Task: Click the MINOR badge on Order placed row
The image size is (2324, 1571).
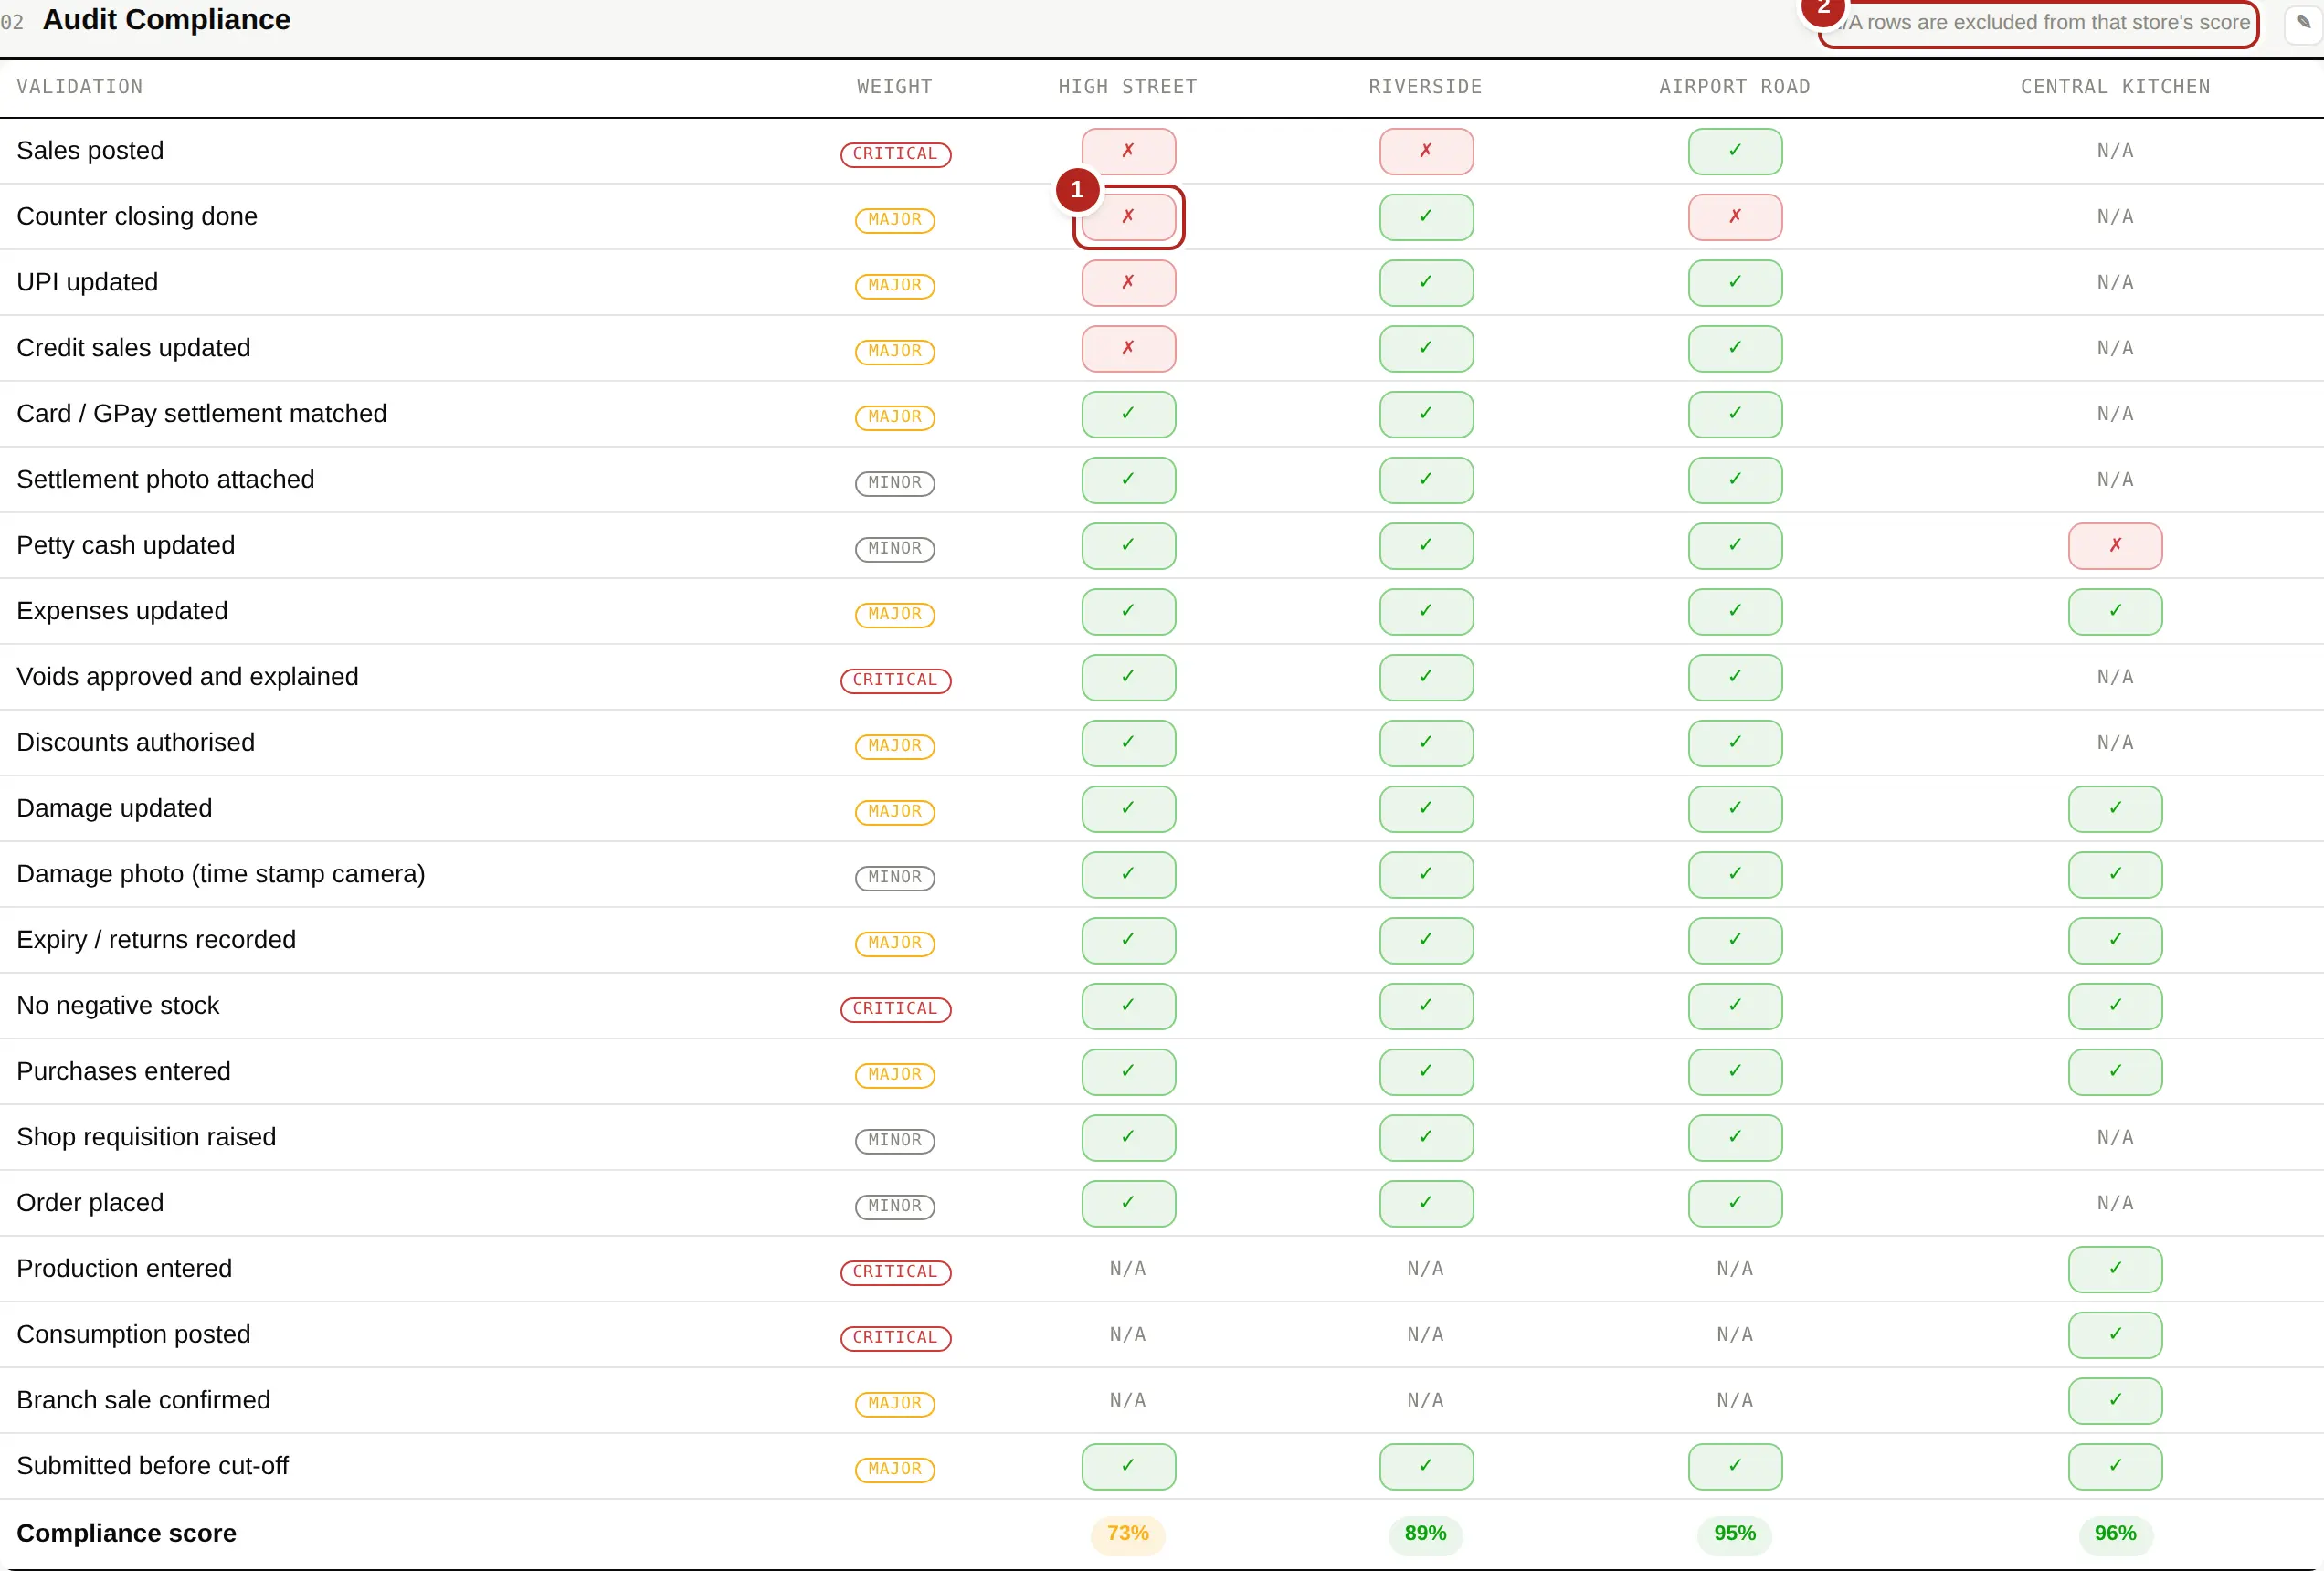Action: (895, 1206)
